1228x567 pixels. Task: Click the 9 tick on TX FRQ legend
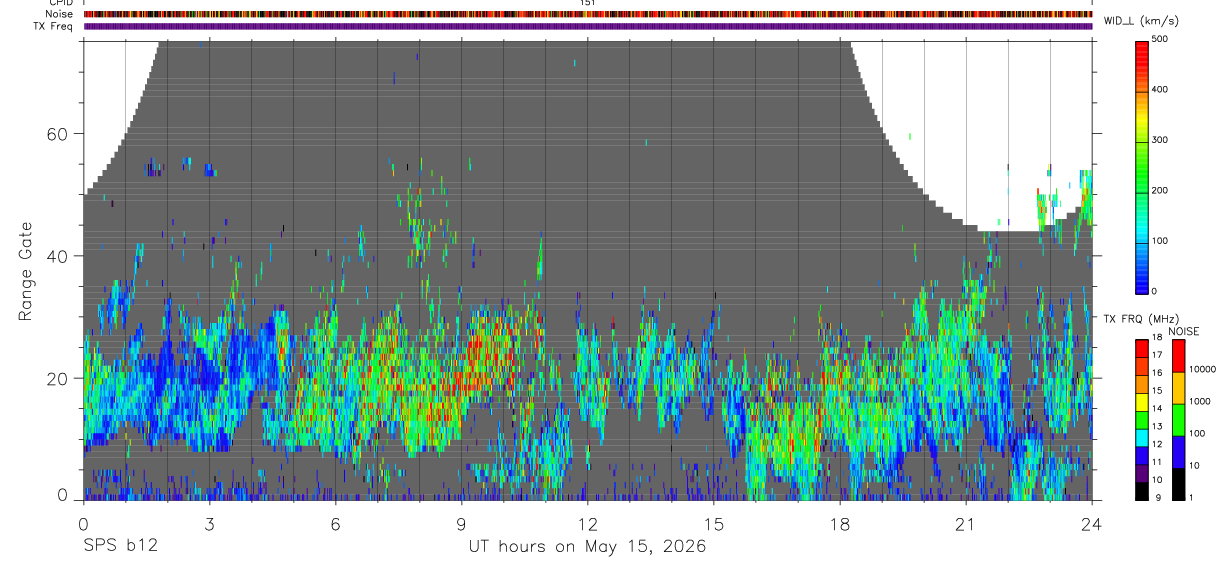[1158, 497]
